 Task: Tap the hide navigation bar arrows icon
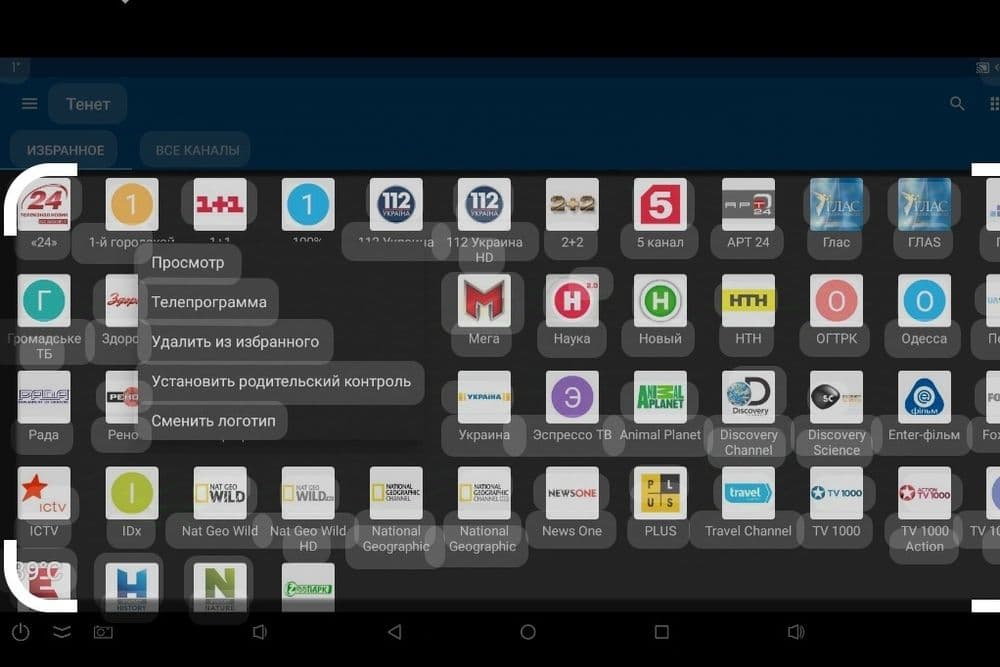click(x=62, y=632)
